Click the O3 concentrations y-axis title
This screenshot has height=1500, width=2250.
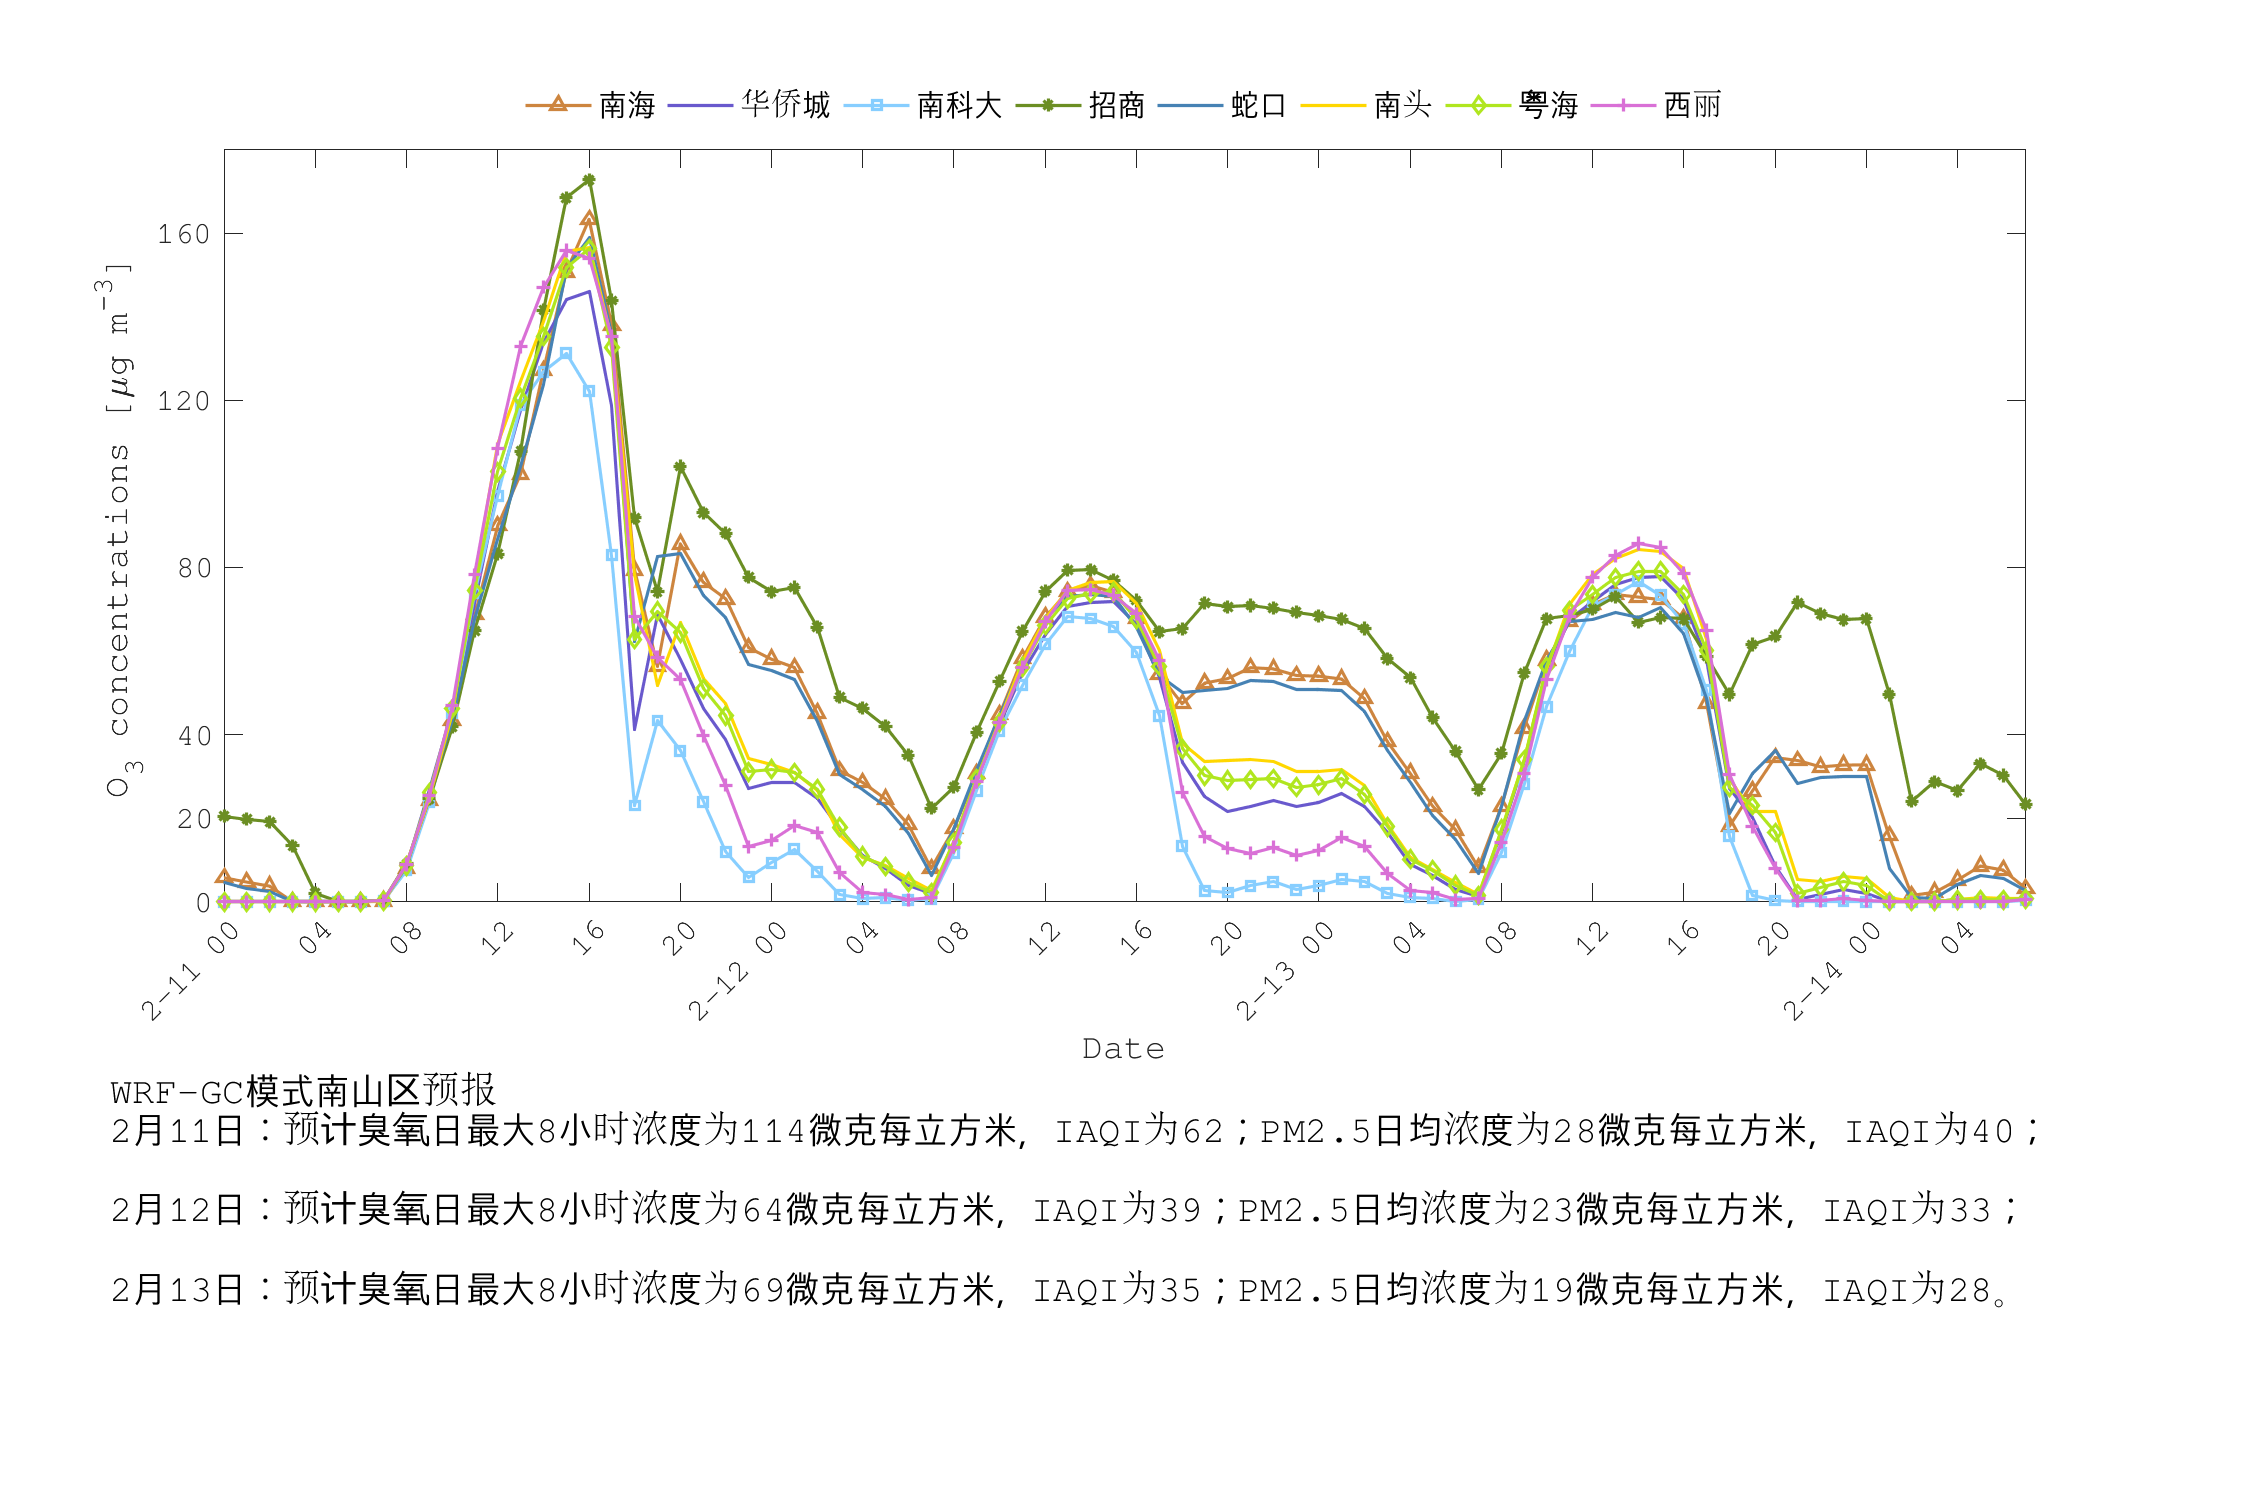point(118,530)
